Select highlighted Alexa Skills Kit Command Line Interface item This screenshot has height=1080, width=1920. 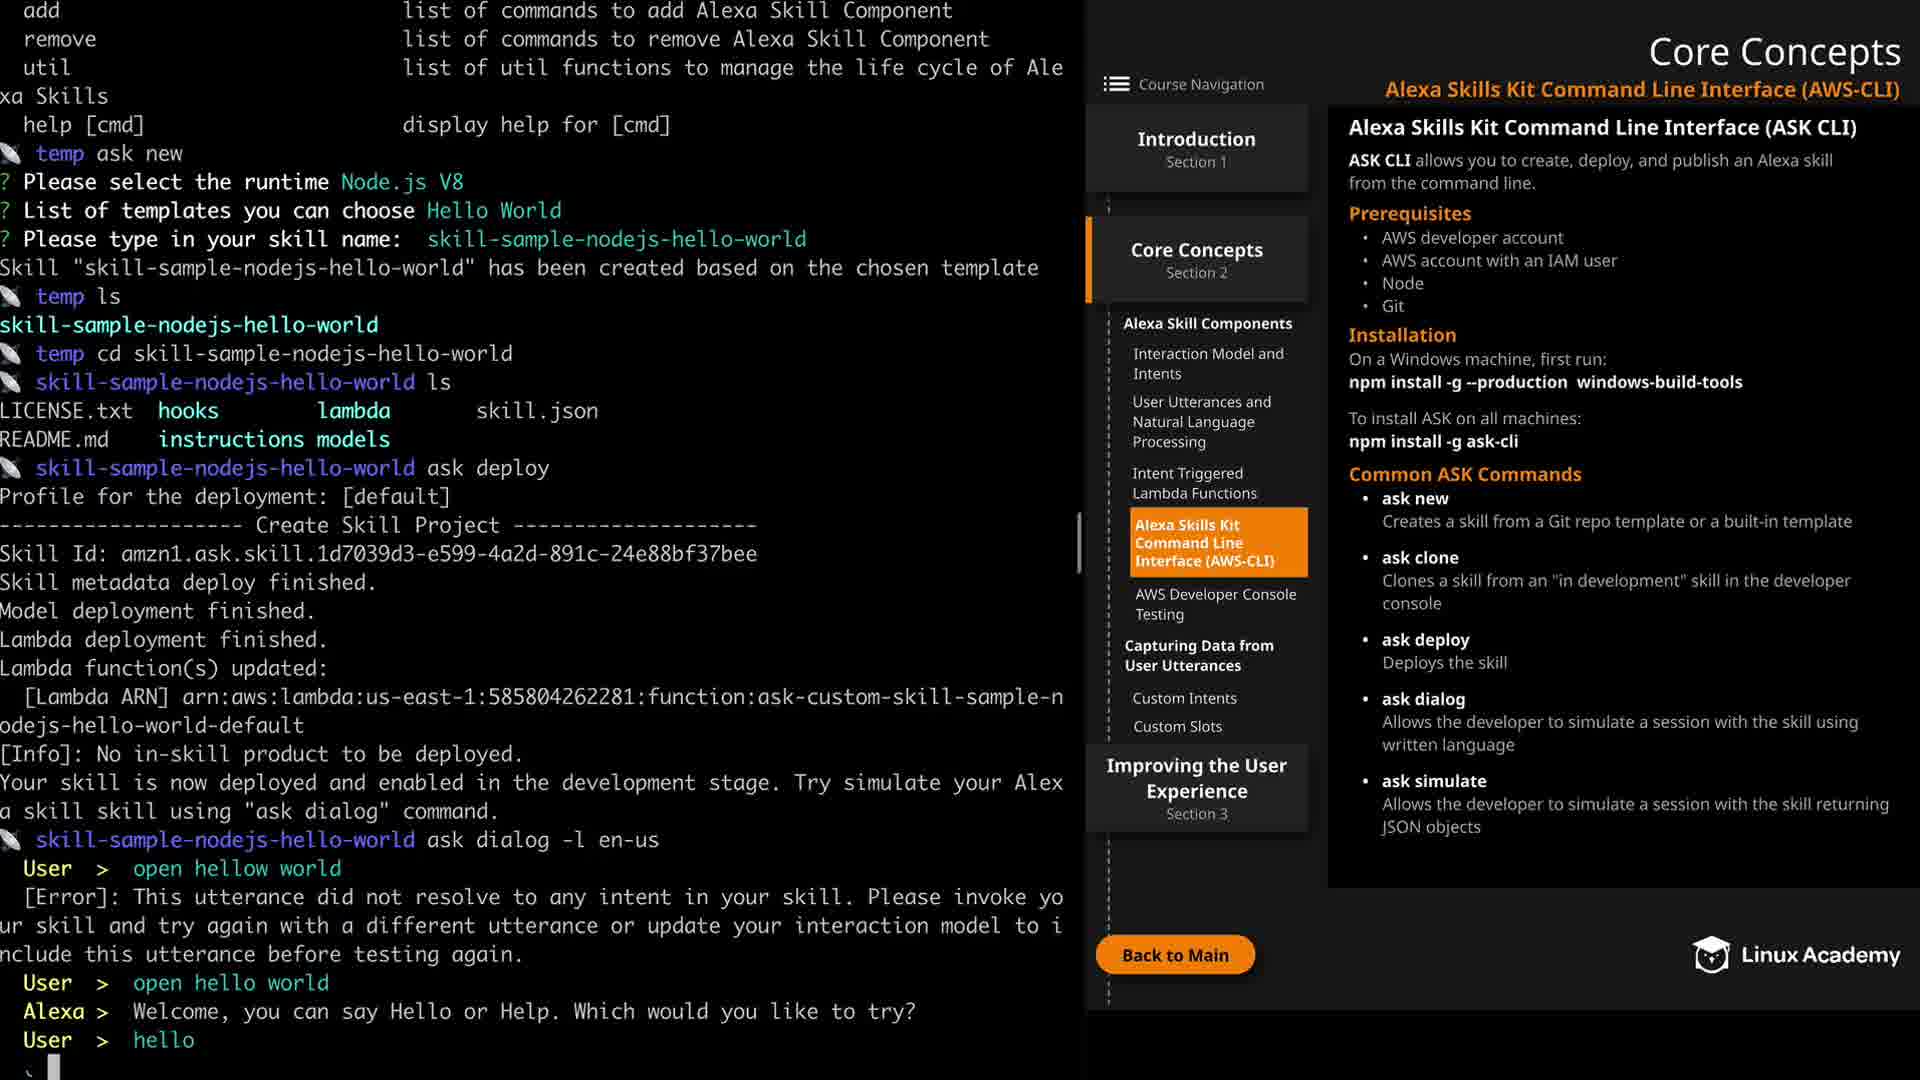click(1217, 542)
